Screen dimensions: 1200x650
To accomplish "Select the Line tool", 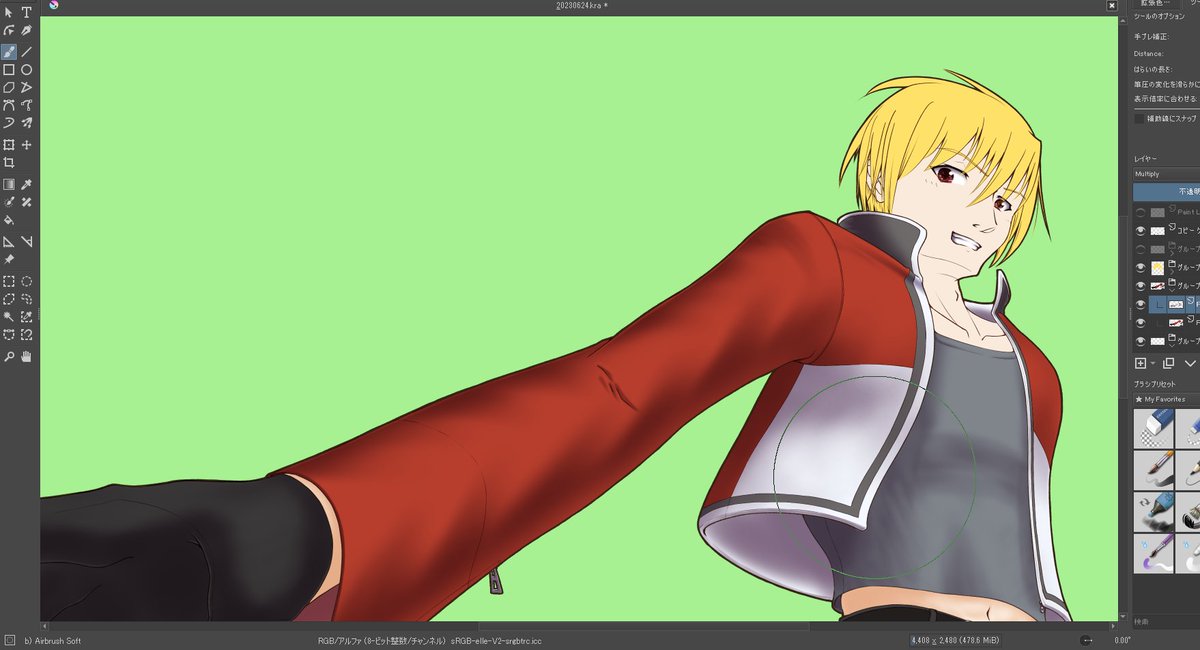I will [27, 51].
